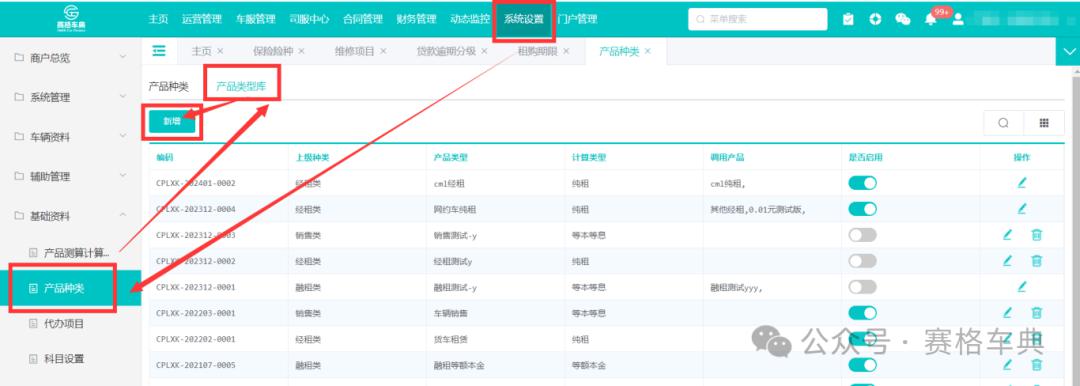Open the tab list dropdown chevron
This screenshot has height=386, width=1080.
(x=1068, y=52)
